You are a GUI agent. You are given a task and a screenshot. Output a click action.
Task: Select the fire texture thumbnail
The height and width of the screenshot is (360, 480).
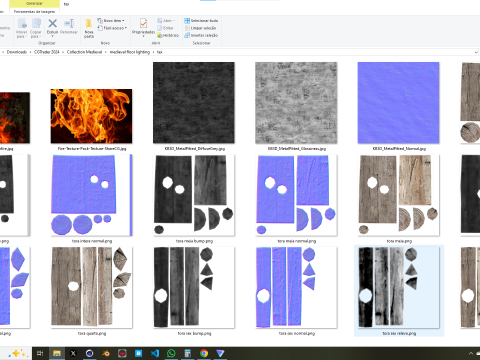(91, 116)
